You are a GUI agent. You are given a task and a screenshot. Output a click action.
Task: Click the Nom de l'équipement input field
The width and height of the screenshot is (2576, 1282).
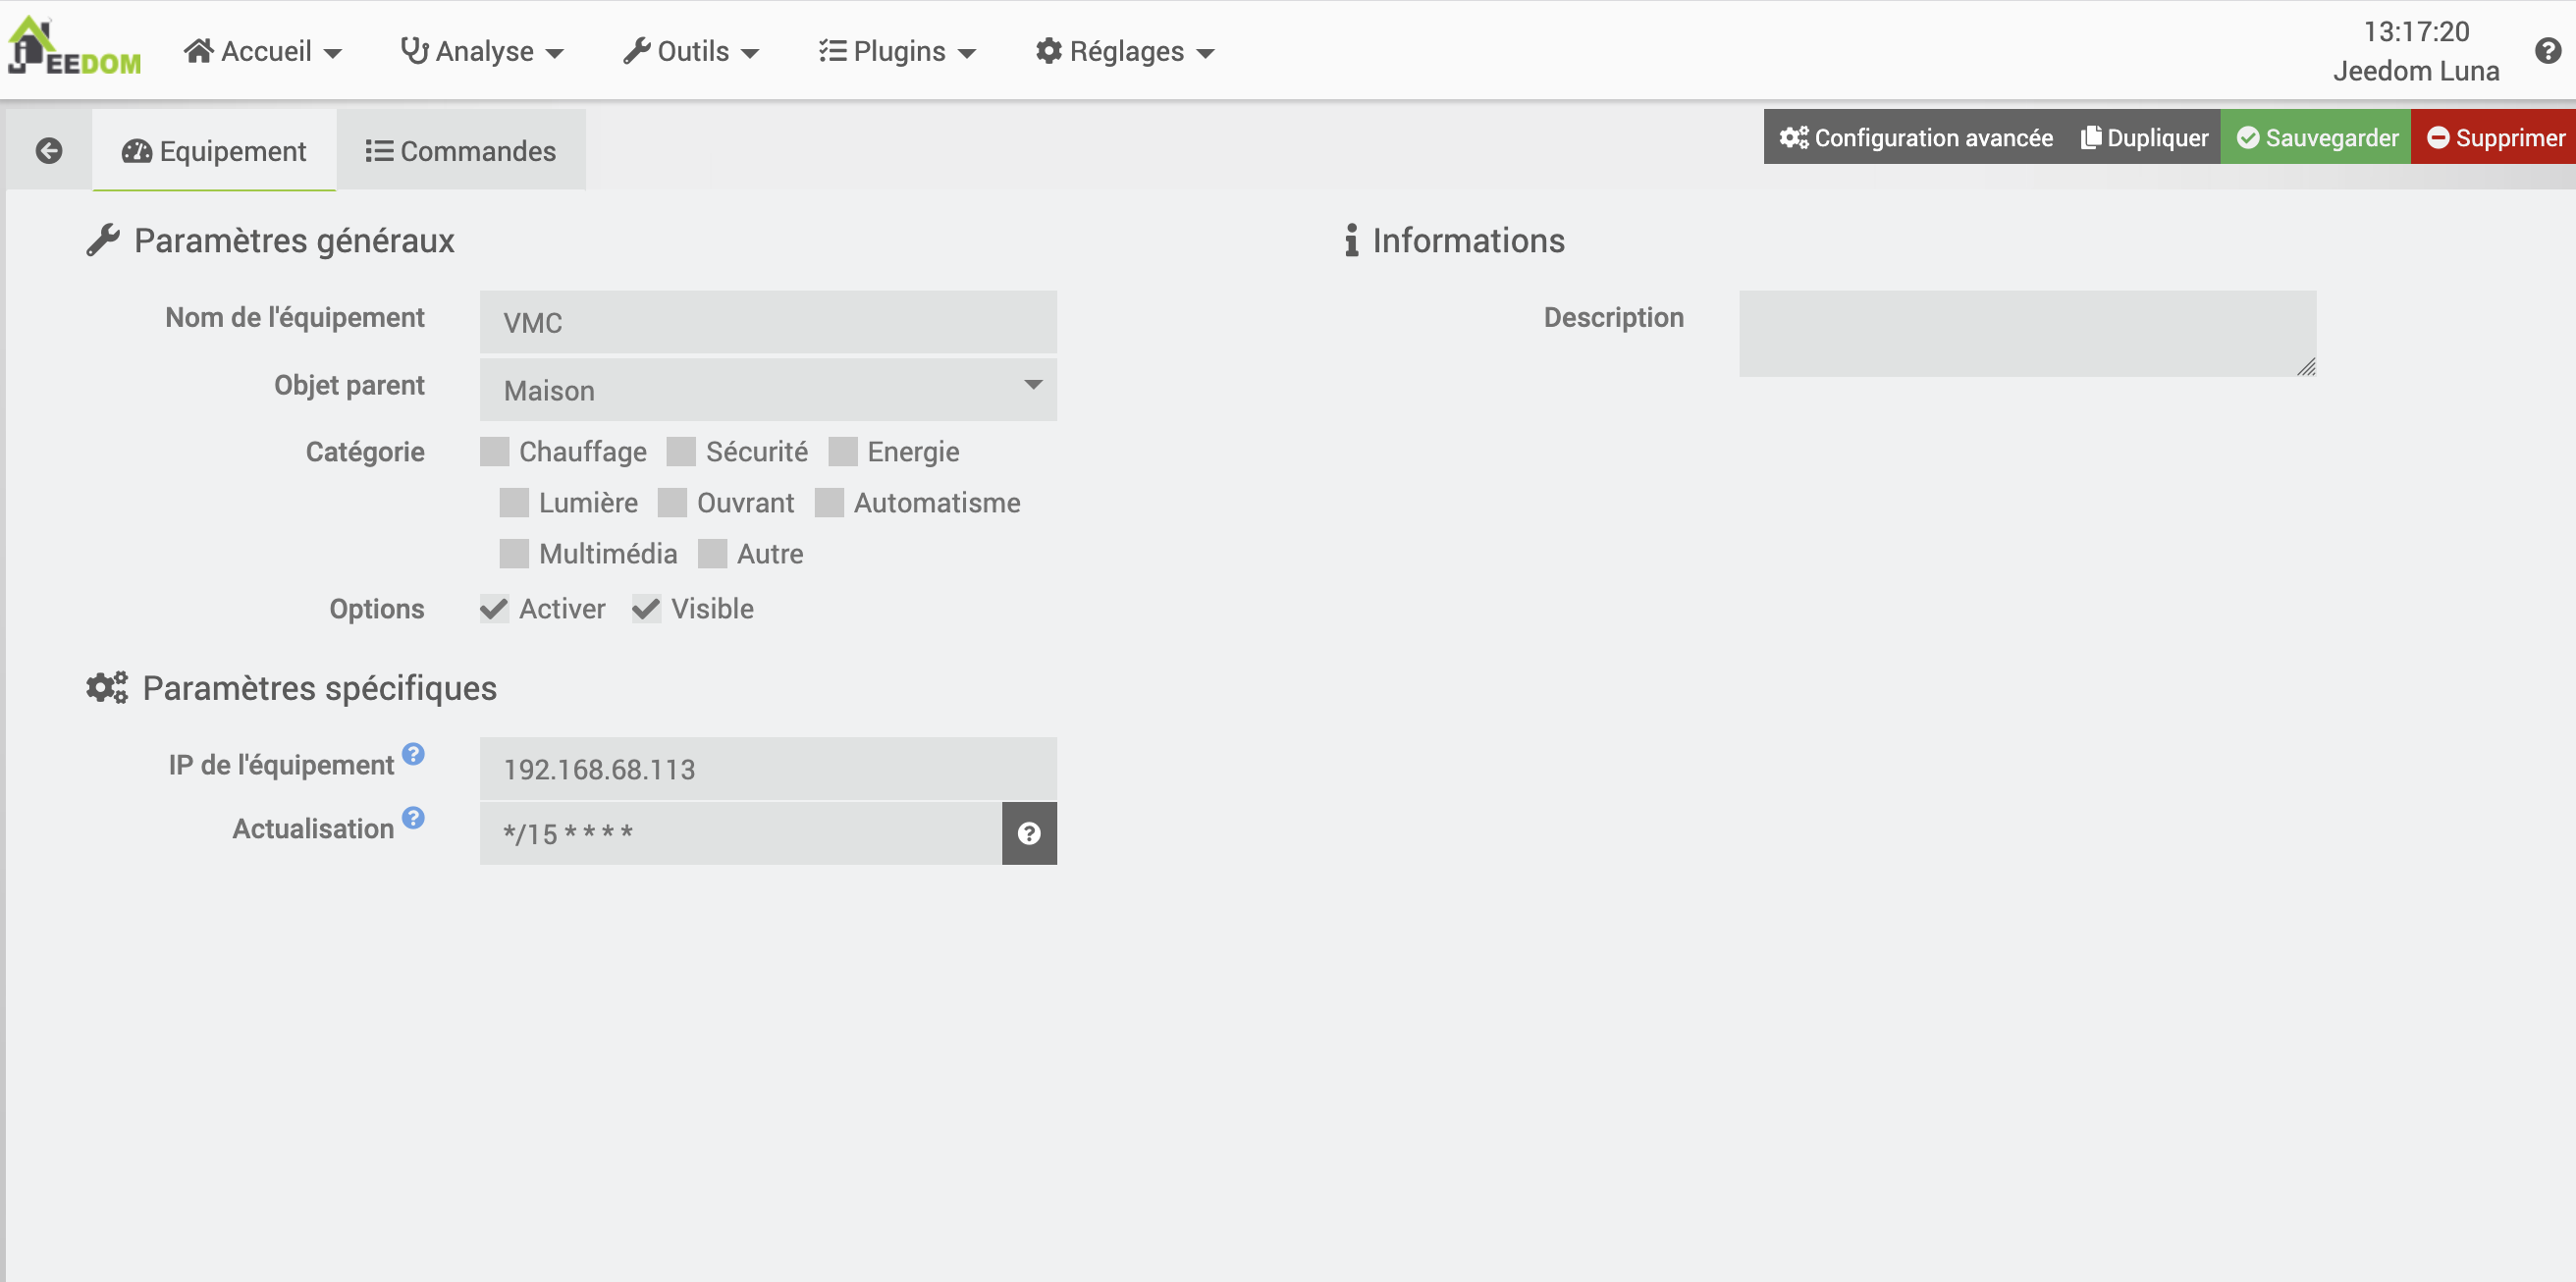(x=767, y=322)
